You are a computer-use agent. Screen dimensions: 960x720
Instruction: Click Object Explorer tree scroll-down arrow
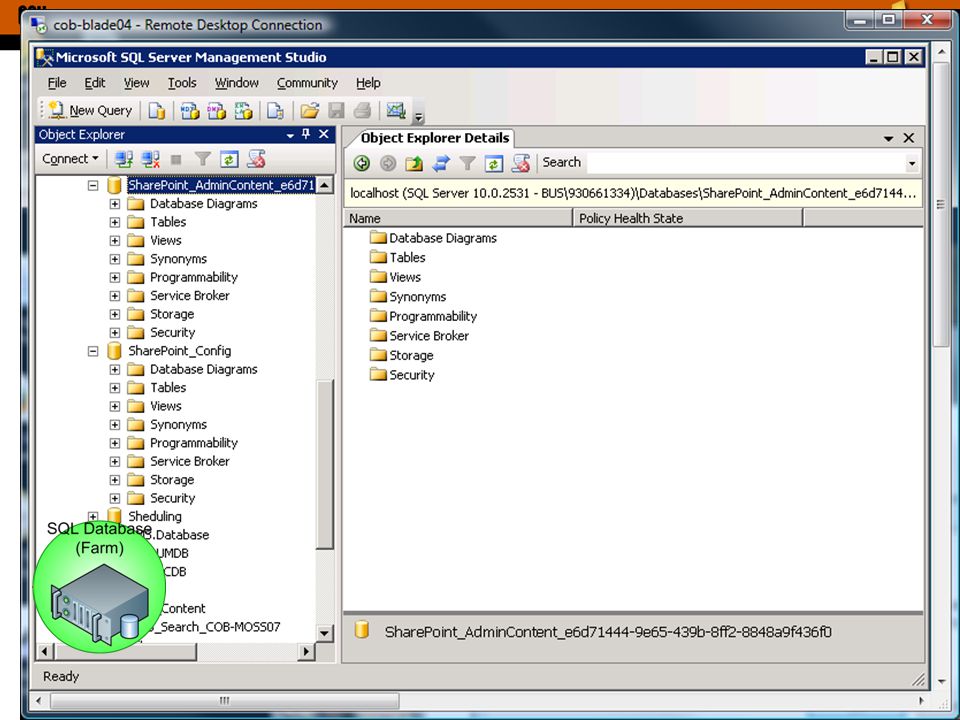click(324, 632)
